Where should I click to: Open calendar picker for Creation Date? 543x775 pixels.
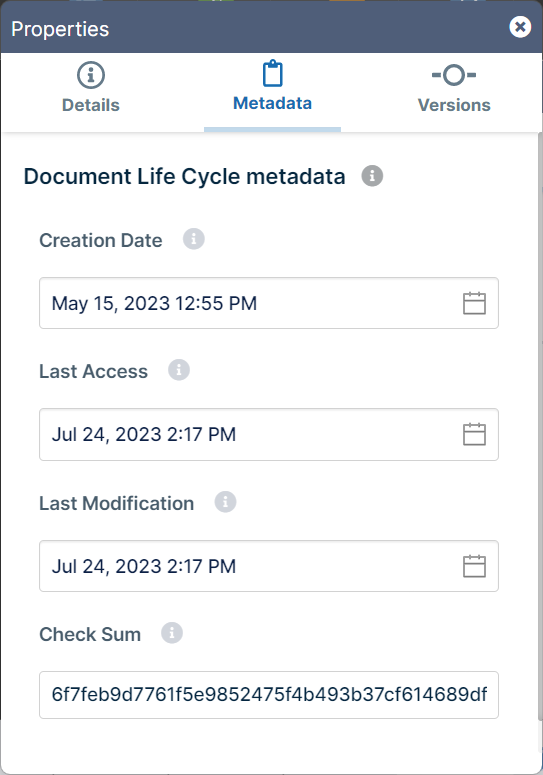tap(474, 303)
